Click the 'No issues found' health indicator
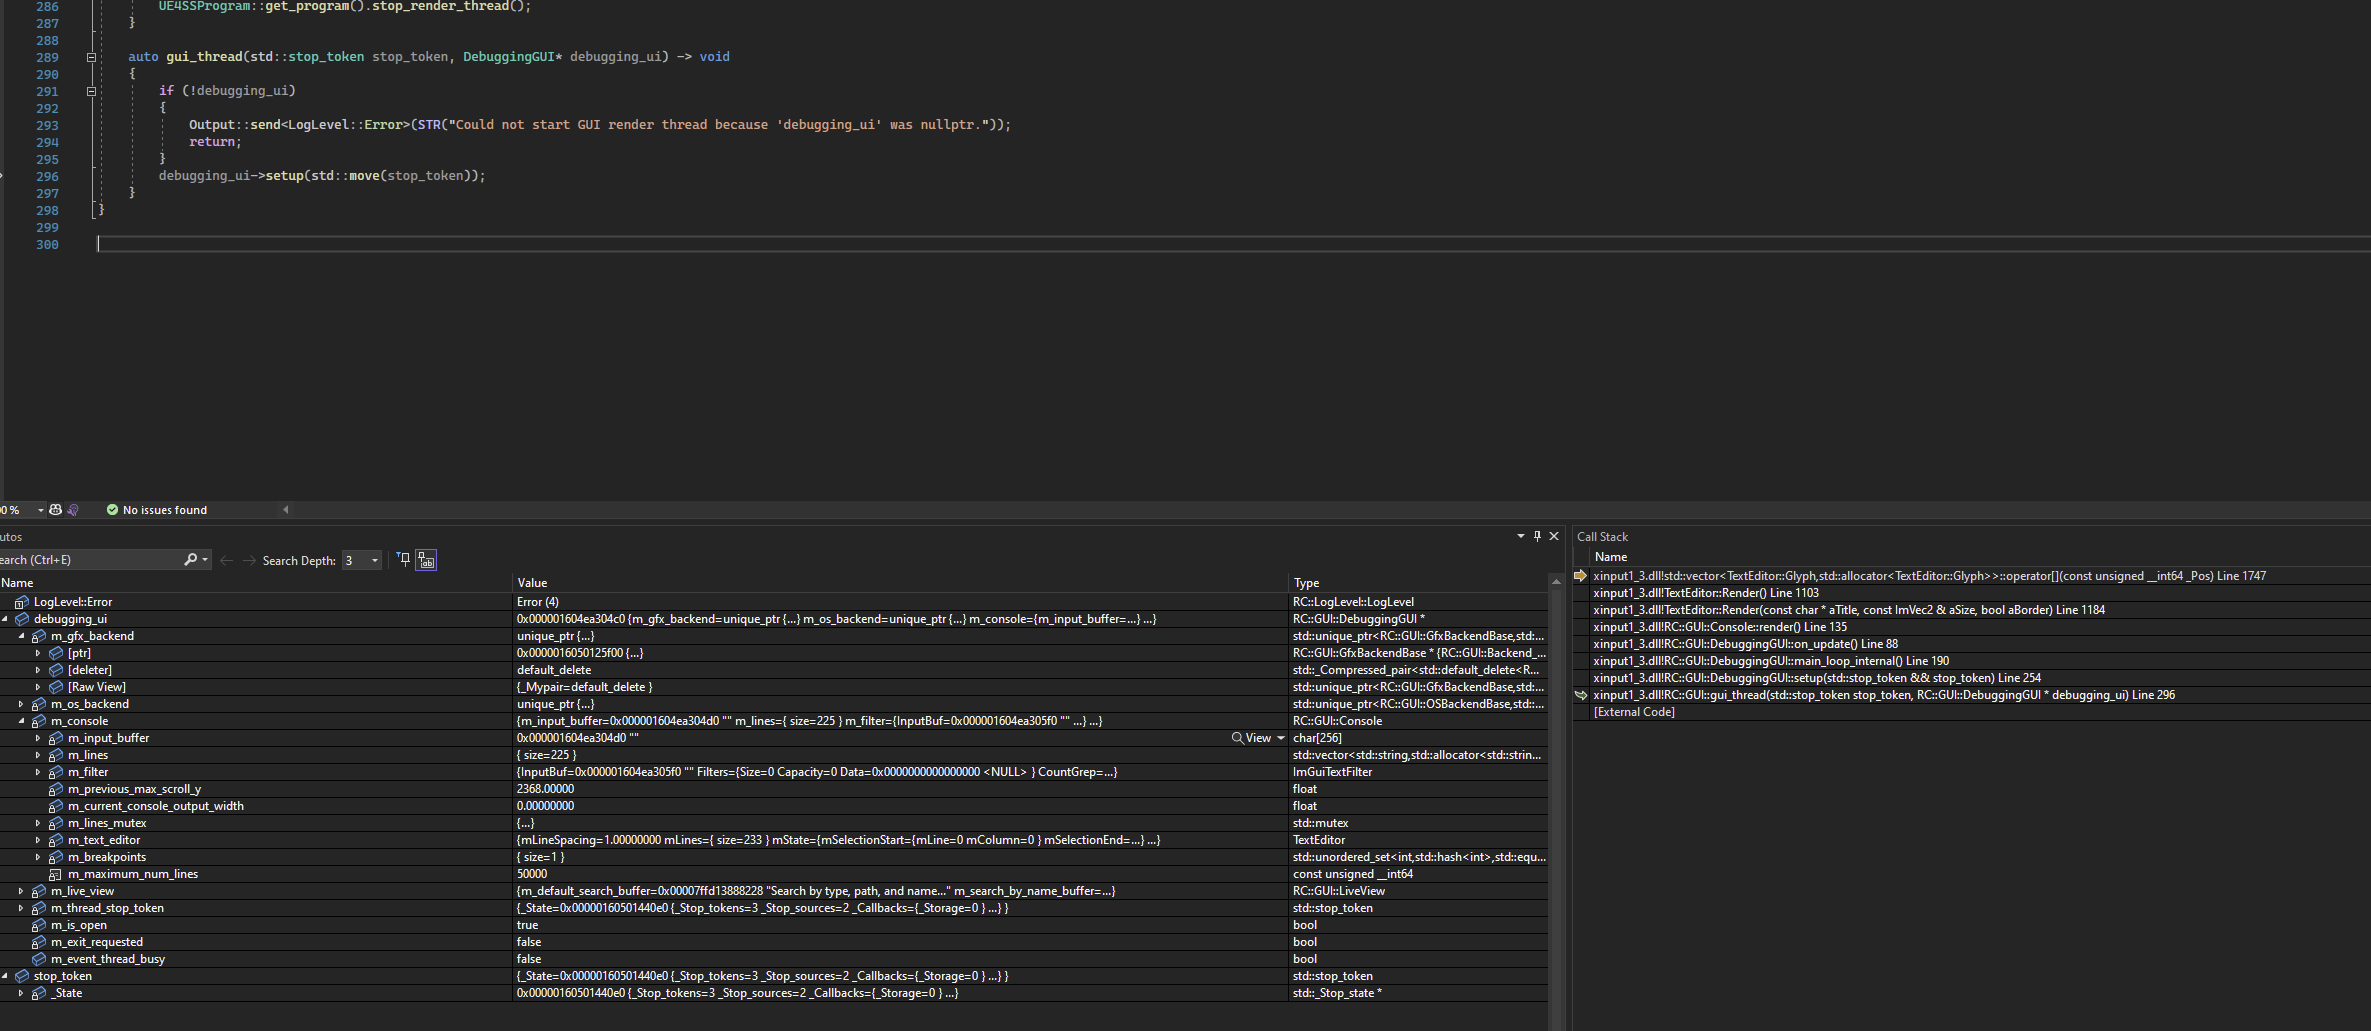This screenshot has height=1031, width=2371. coord(156,510)
